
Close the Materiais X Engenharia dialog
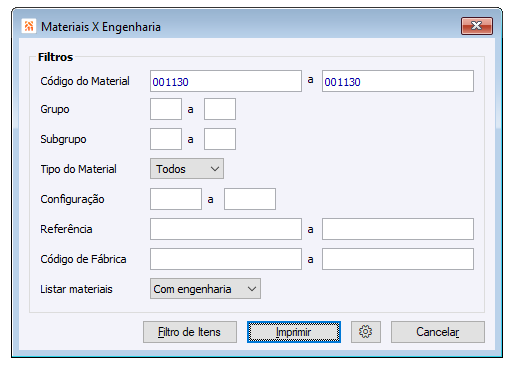click(477, 26)
